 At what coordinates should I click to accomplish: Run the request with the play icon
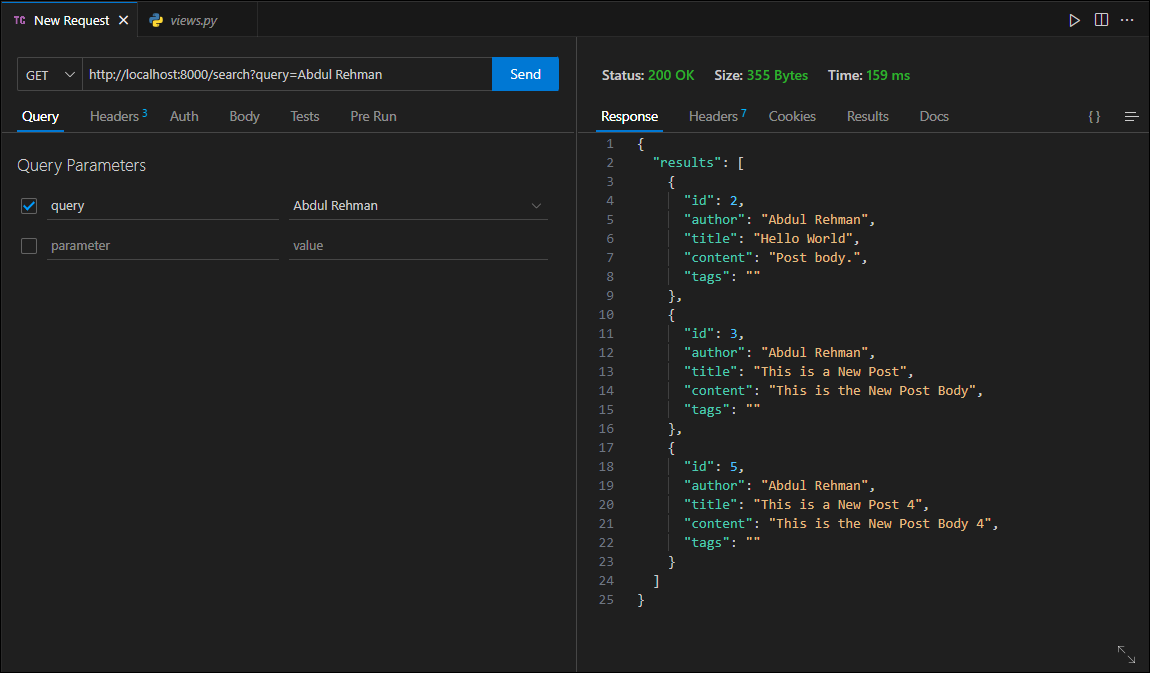coord(1074,21)
